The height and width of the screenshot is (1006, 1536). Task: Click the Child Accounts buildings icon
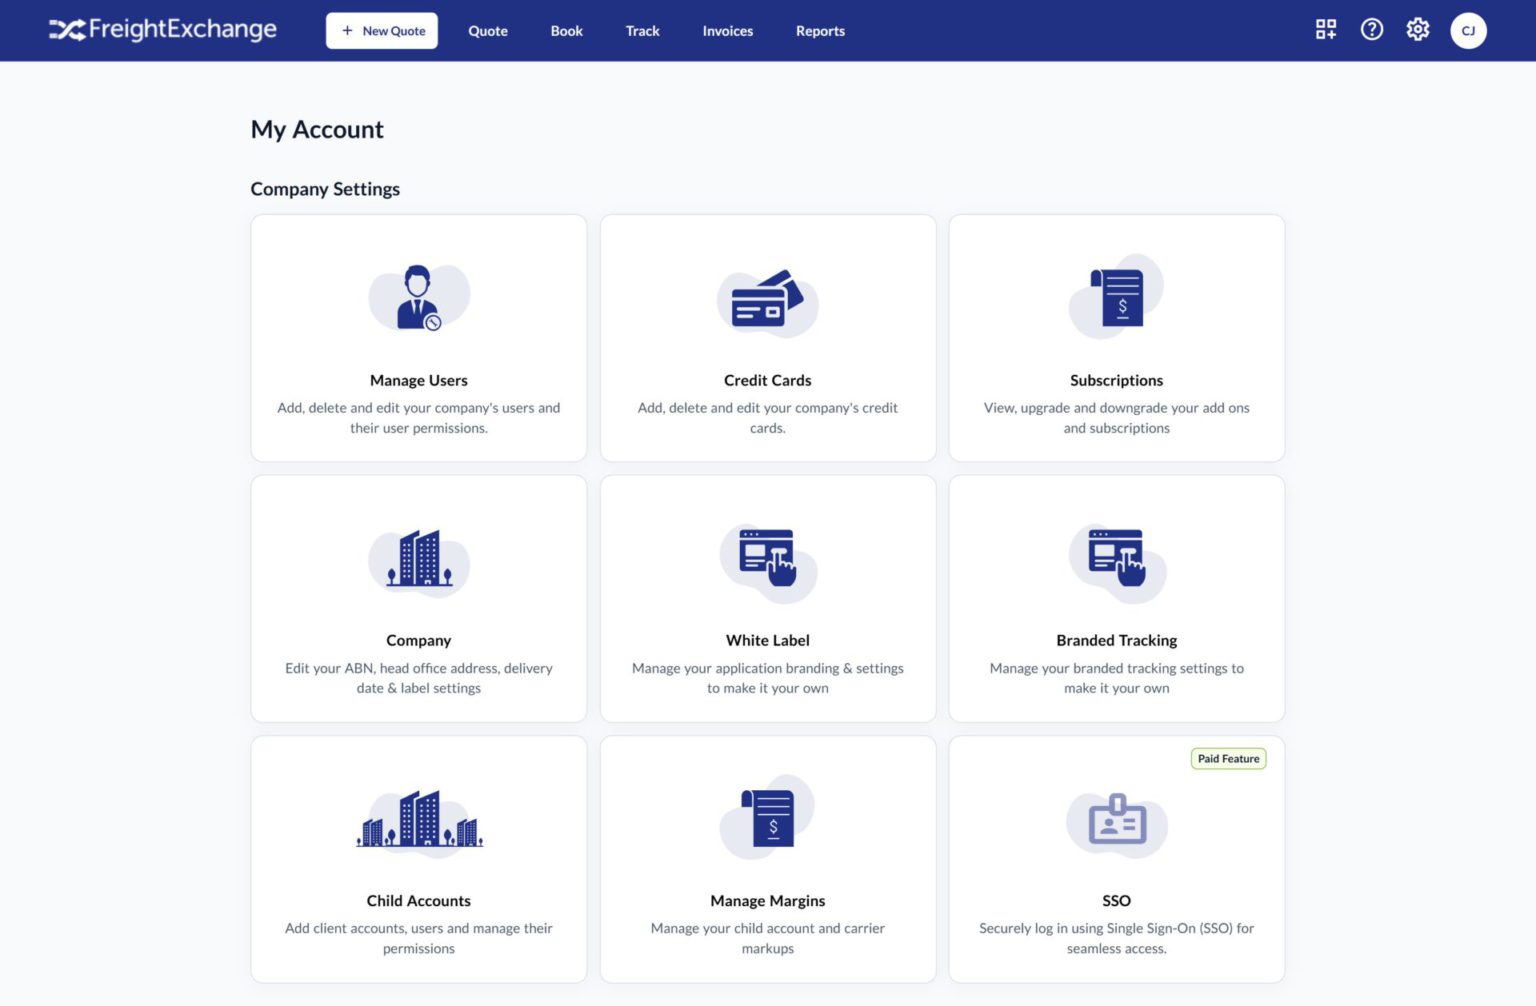(x=419, y=820)
